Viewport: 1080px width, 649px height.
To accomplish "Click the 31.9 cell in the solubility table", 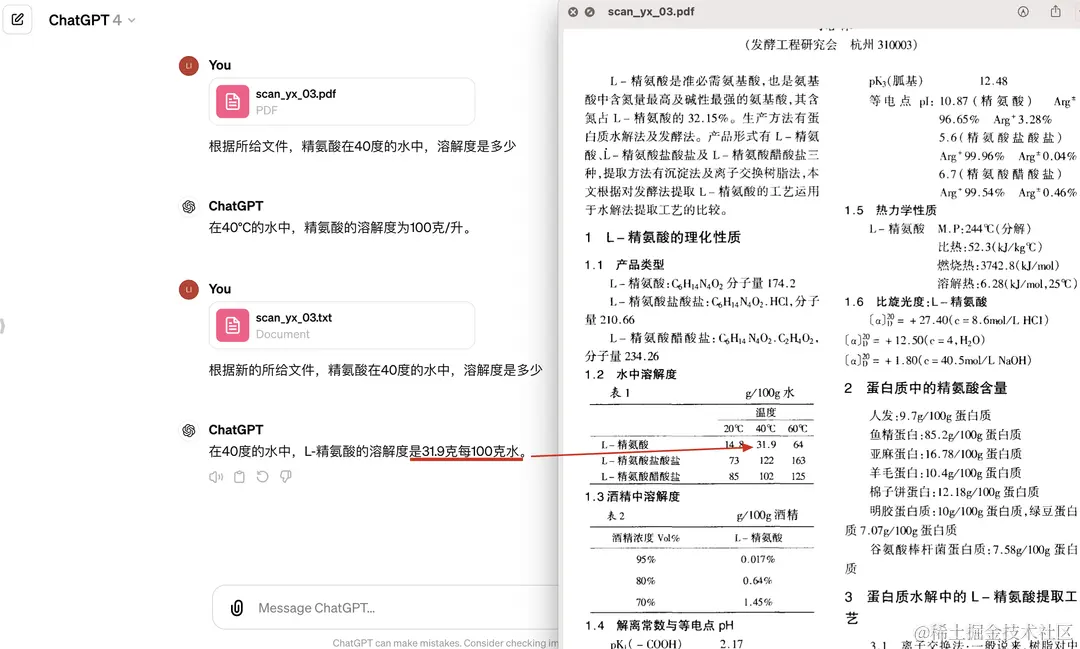I will tap(766, 444).
